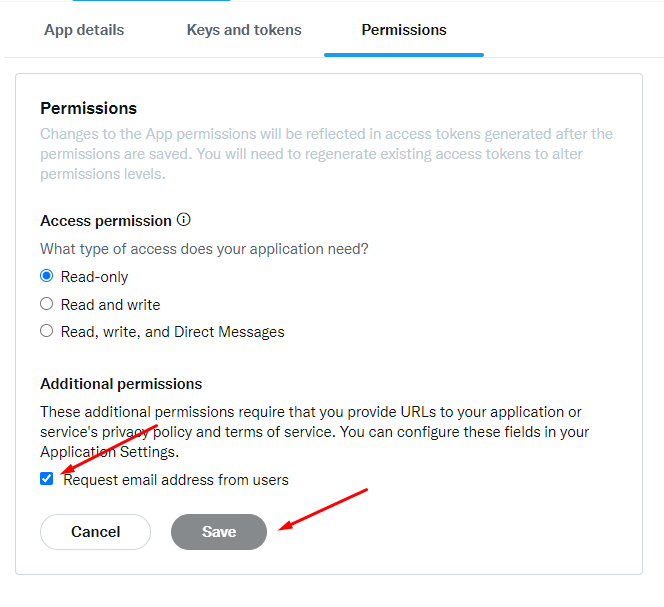Click the Additional permissions heading

[121, 384]
